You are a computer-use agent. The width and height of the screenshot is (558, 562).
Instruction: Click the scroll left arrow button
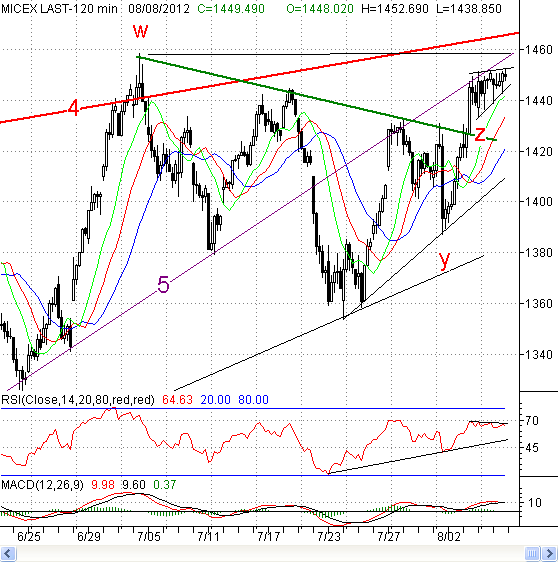coord(8,553)
